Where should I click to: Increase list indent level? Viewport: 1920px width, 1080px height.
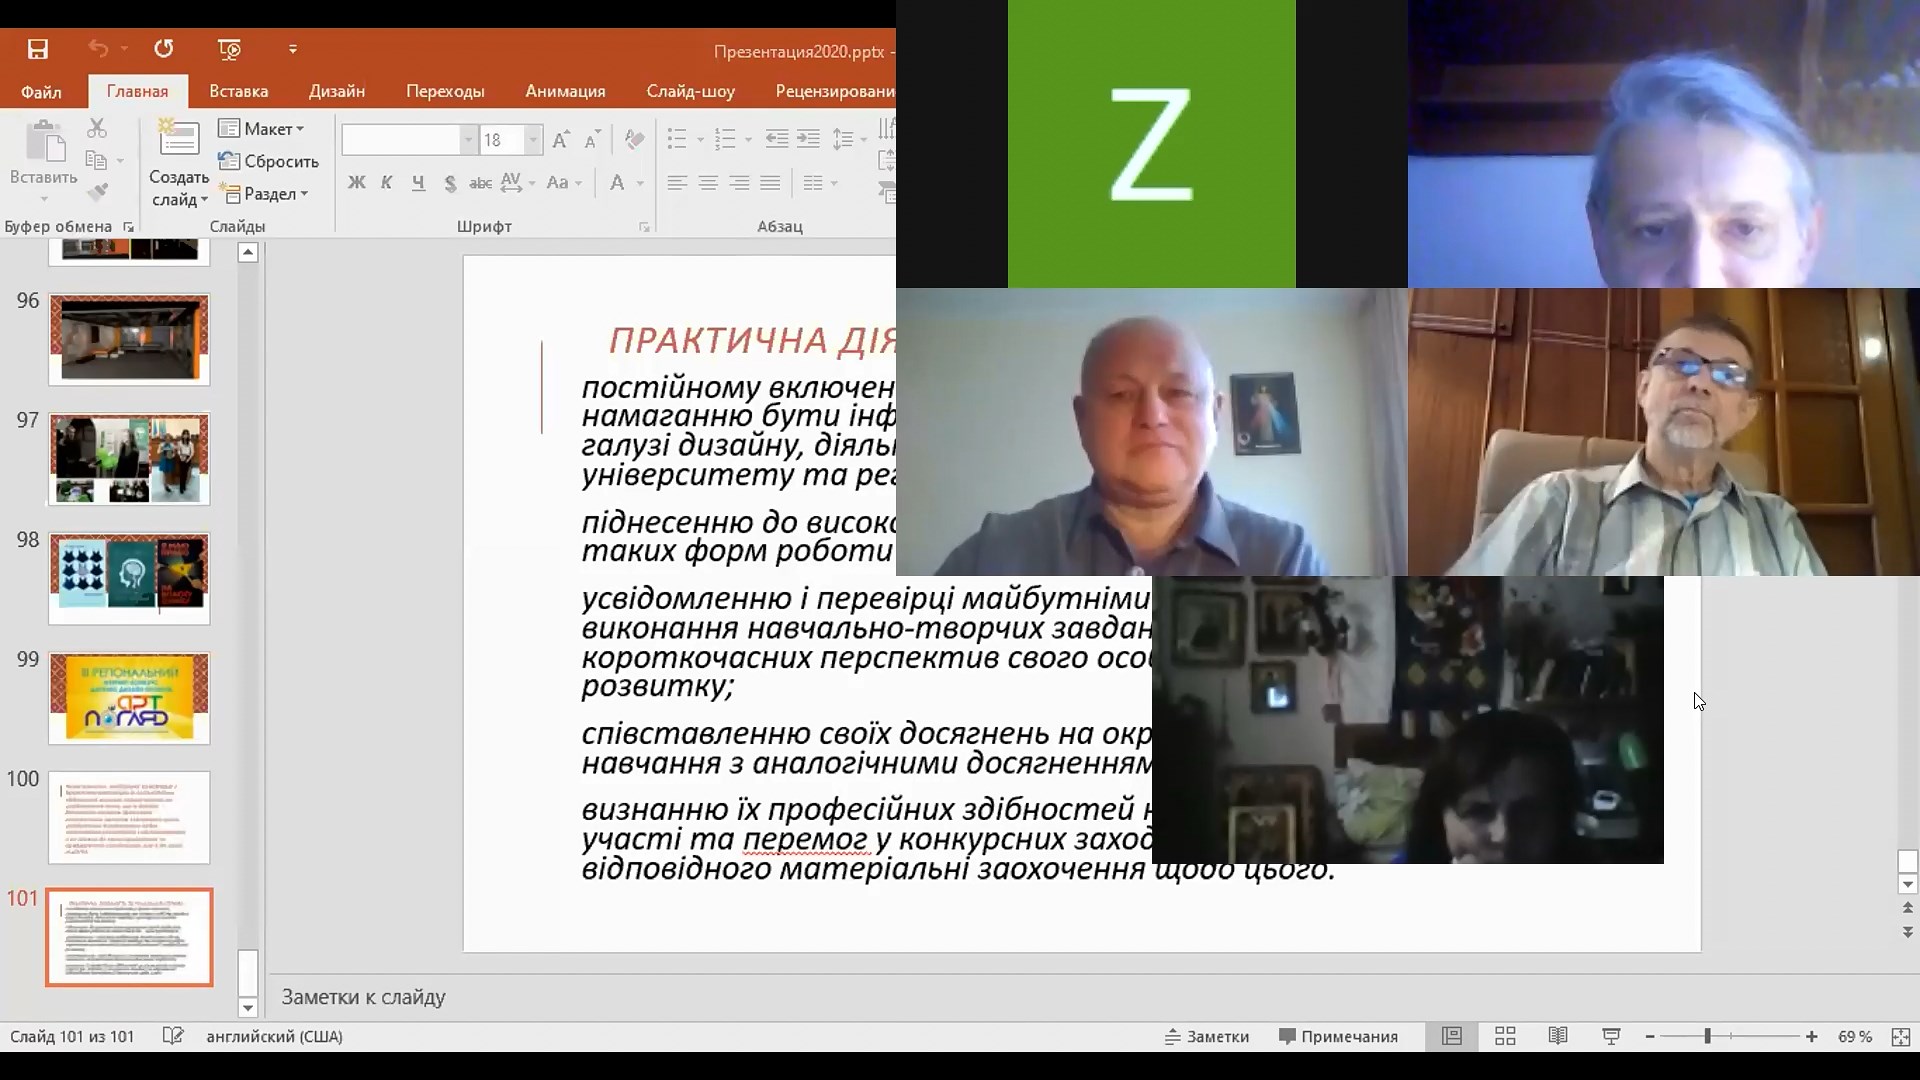(808, 139)
